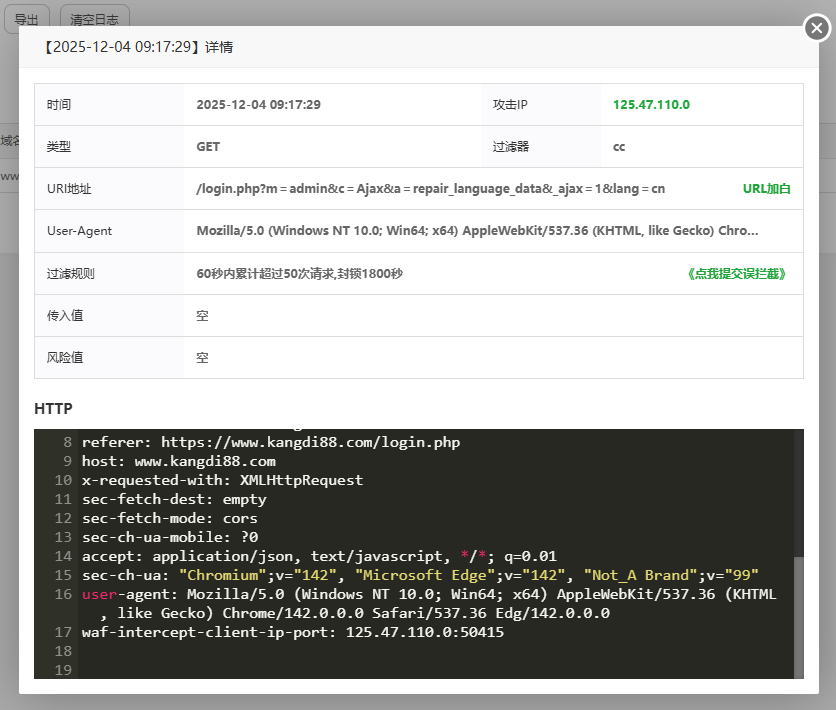836x710 pixels.
Task: Click line number 18 in code gutter
Action: coord(64,651)
